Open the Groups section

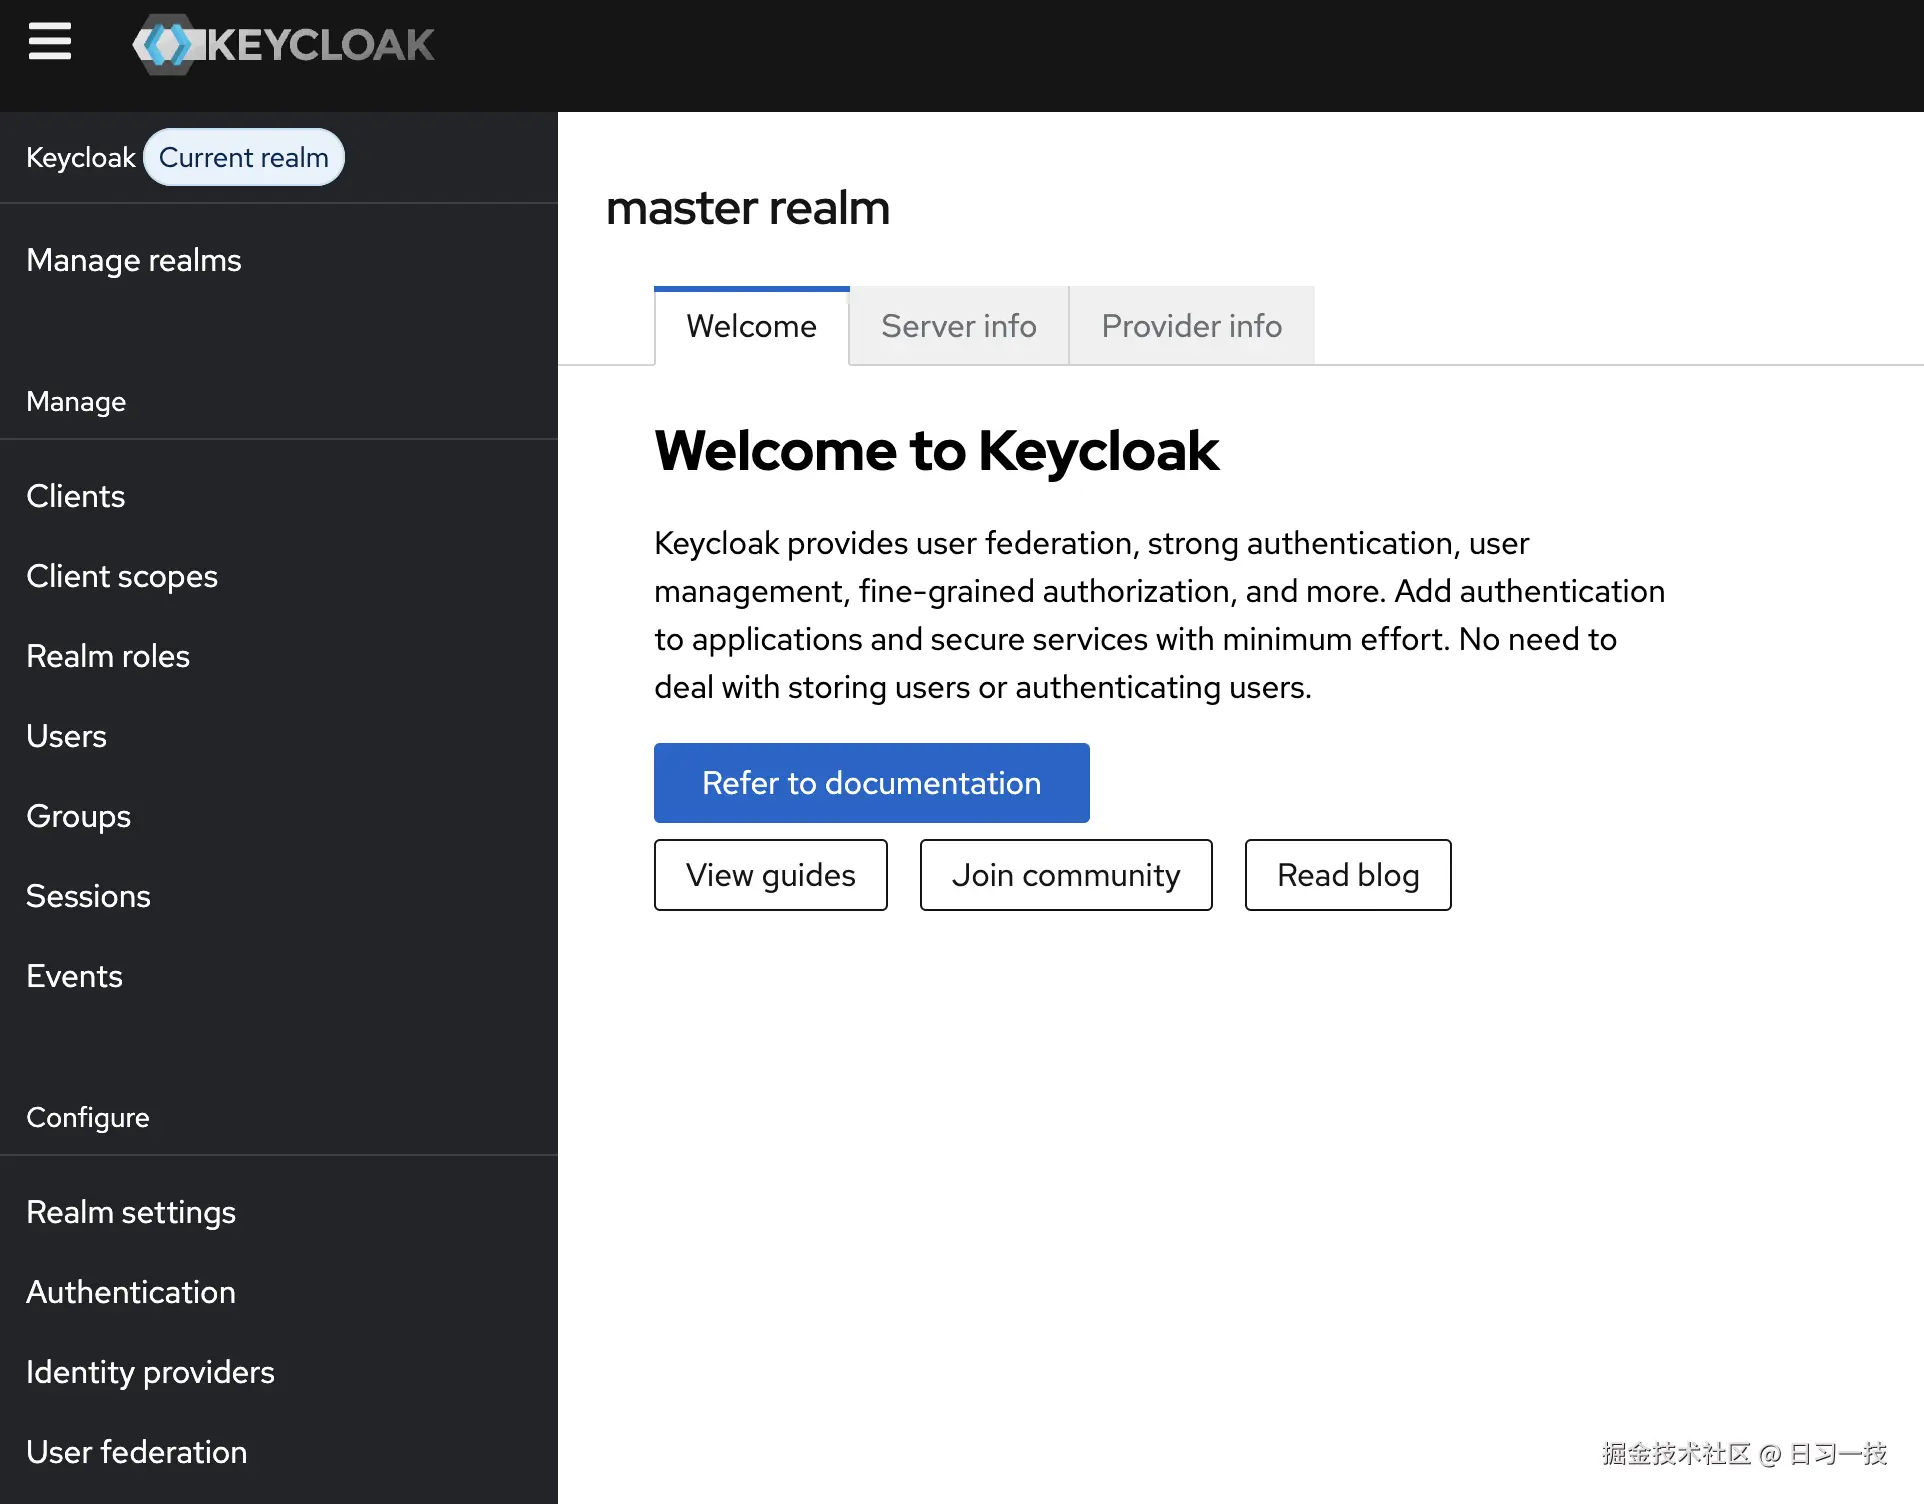78,816
